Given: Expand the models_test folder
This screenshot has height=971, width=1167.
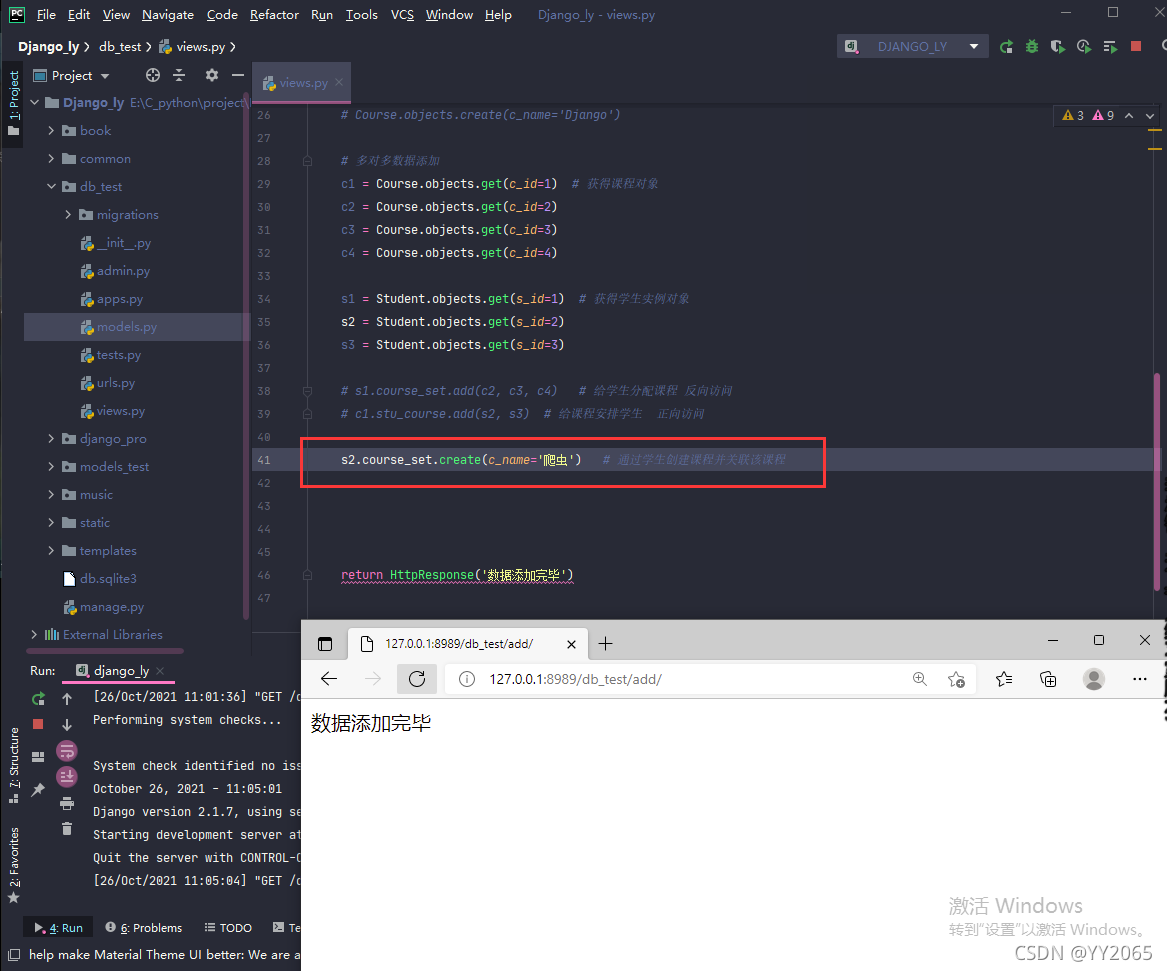Looking at the screenshot, I should 51,467.
